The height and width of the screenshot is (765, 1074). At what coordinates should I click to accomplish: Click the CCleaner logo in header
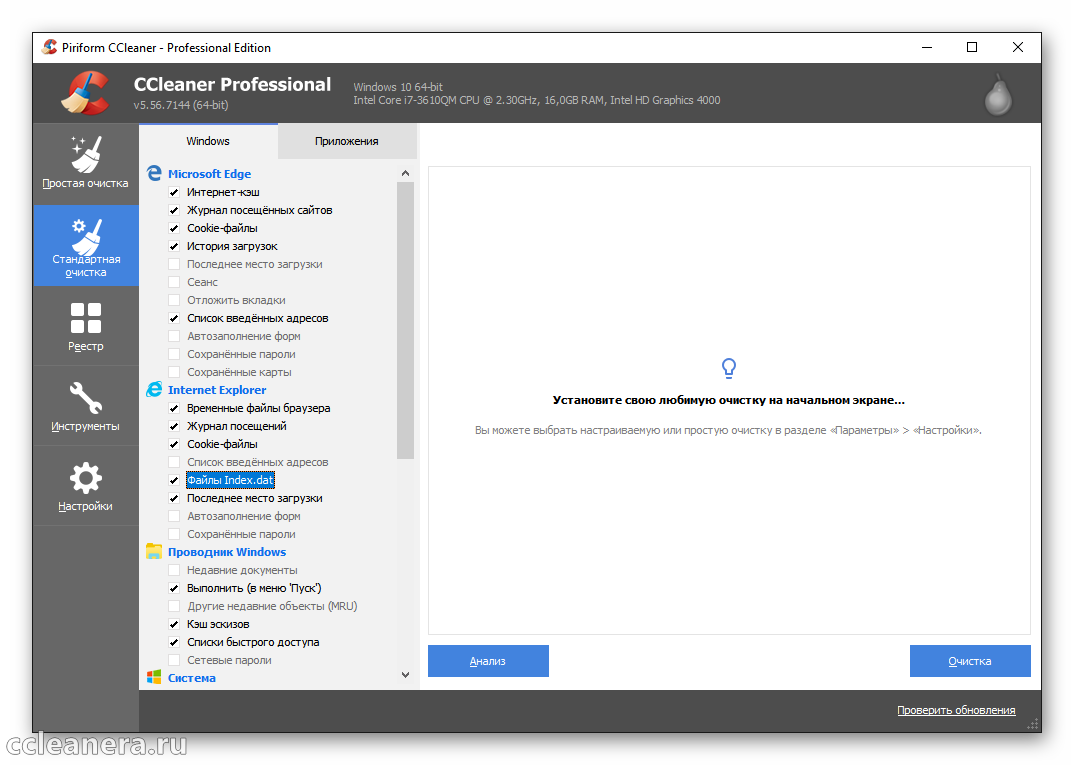pyautogui.click(x=85, y=93)
